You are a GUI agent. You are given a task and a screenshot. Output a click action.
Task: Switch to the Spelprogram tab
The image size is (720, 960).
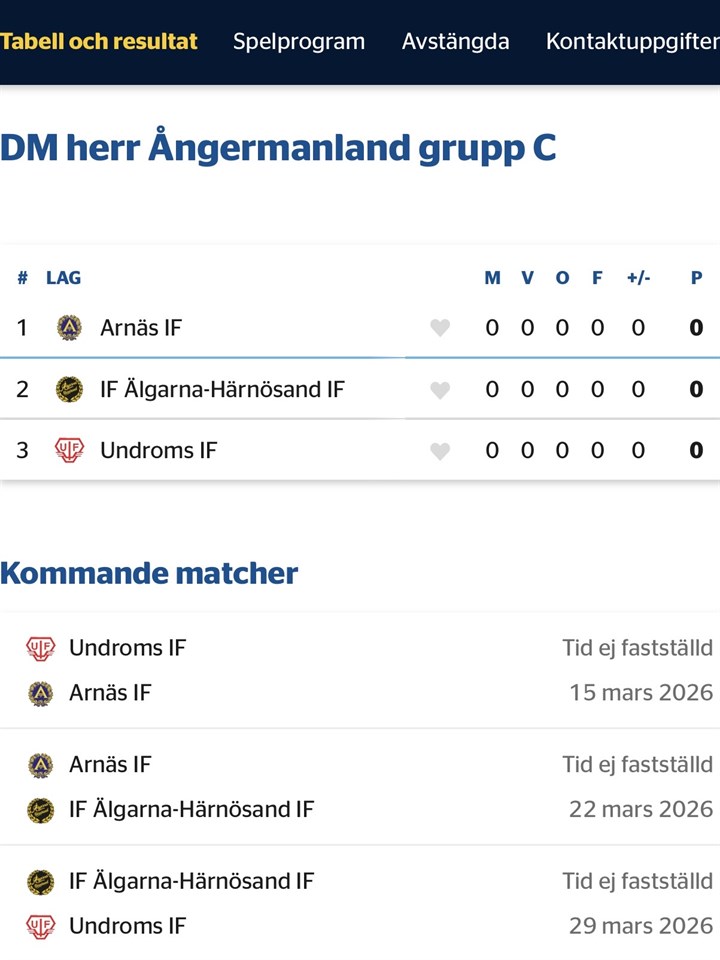299,42
